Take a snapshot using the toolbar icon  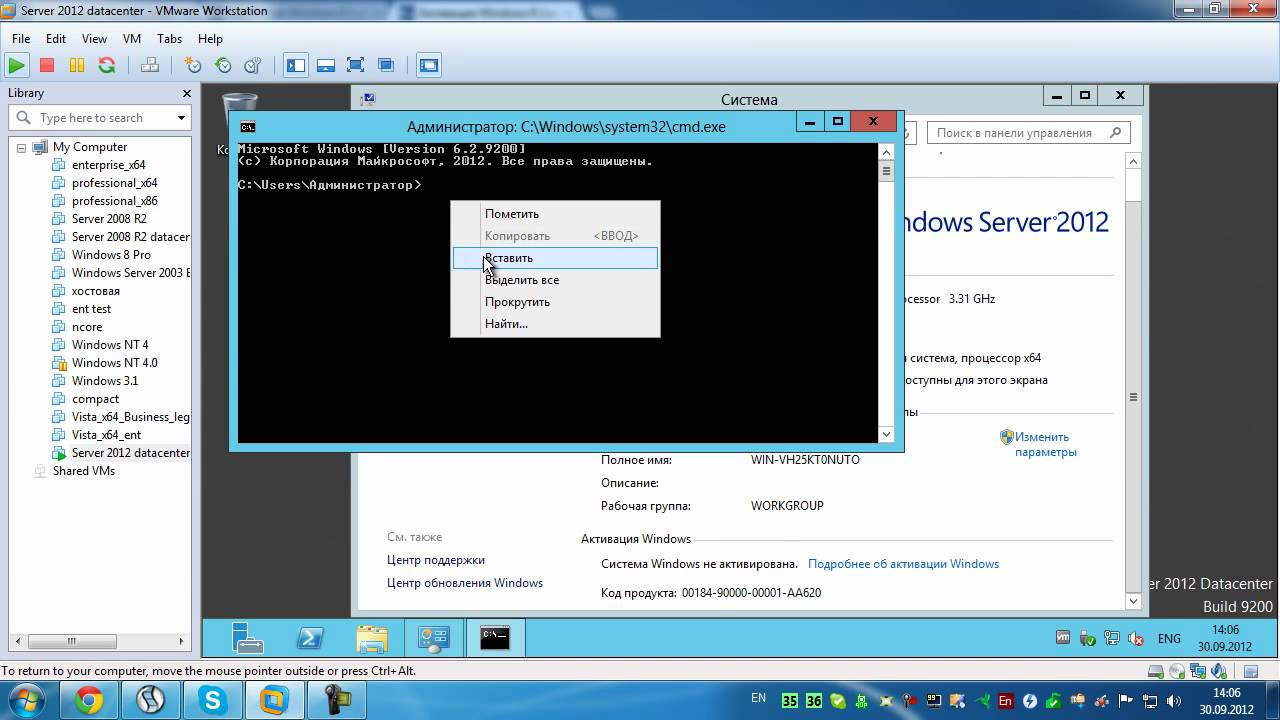click(193, 65)
